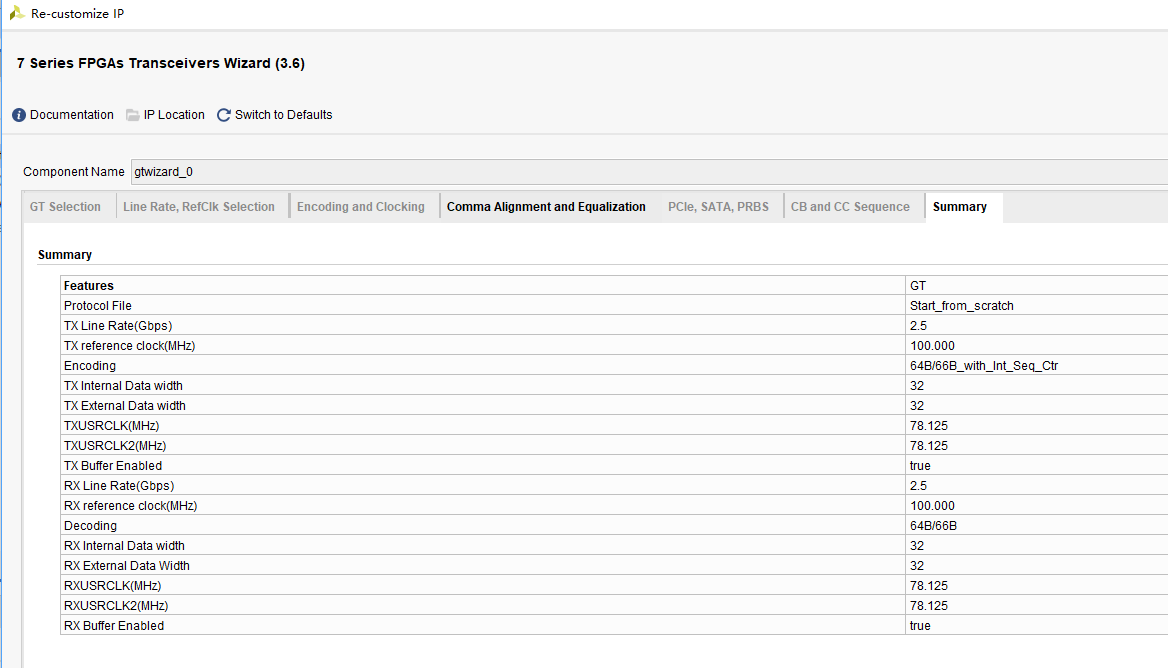Click the RXUSRCLK(MHz) row label

point(112,586)
